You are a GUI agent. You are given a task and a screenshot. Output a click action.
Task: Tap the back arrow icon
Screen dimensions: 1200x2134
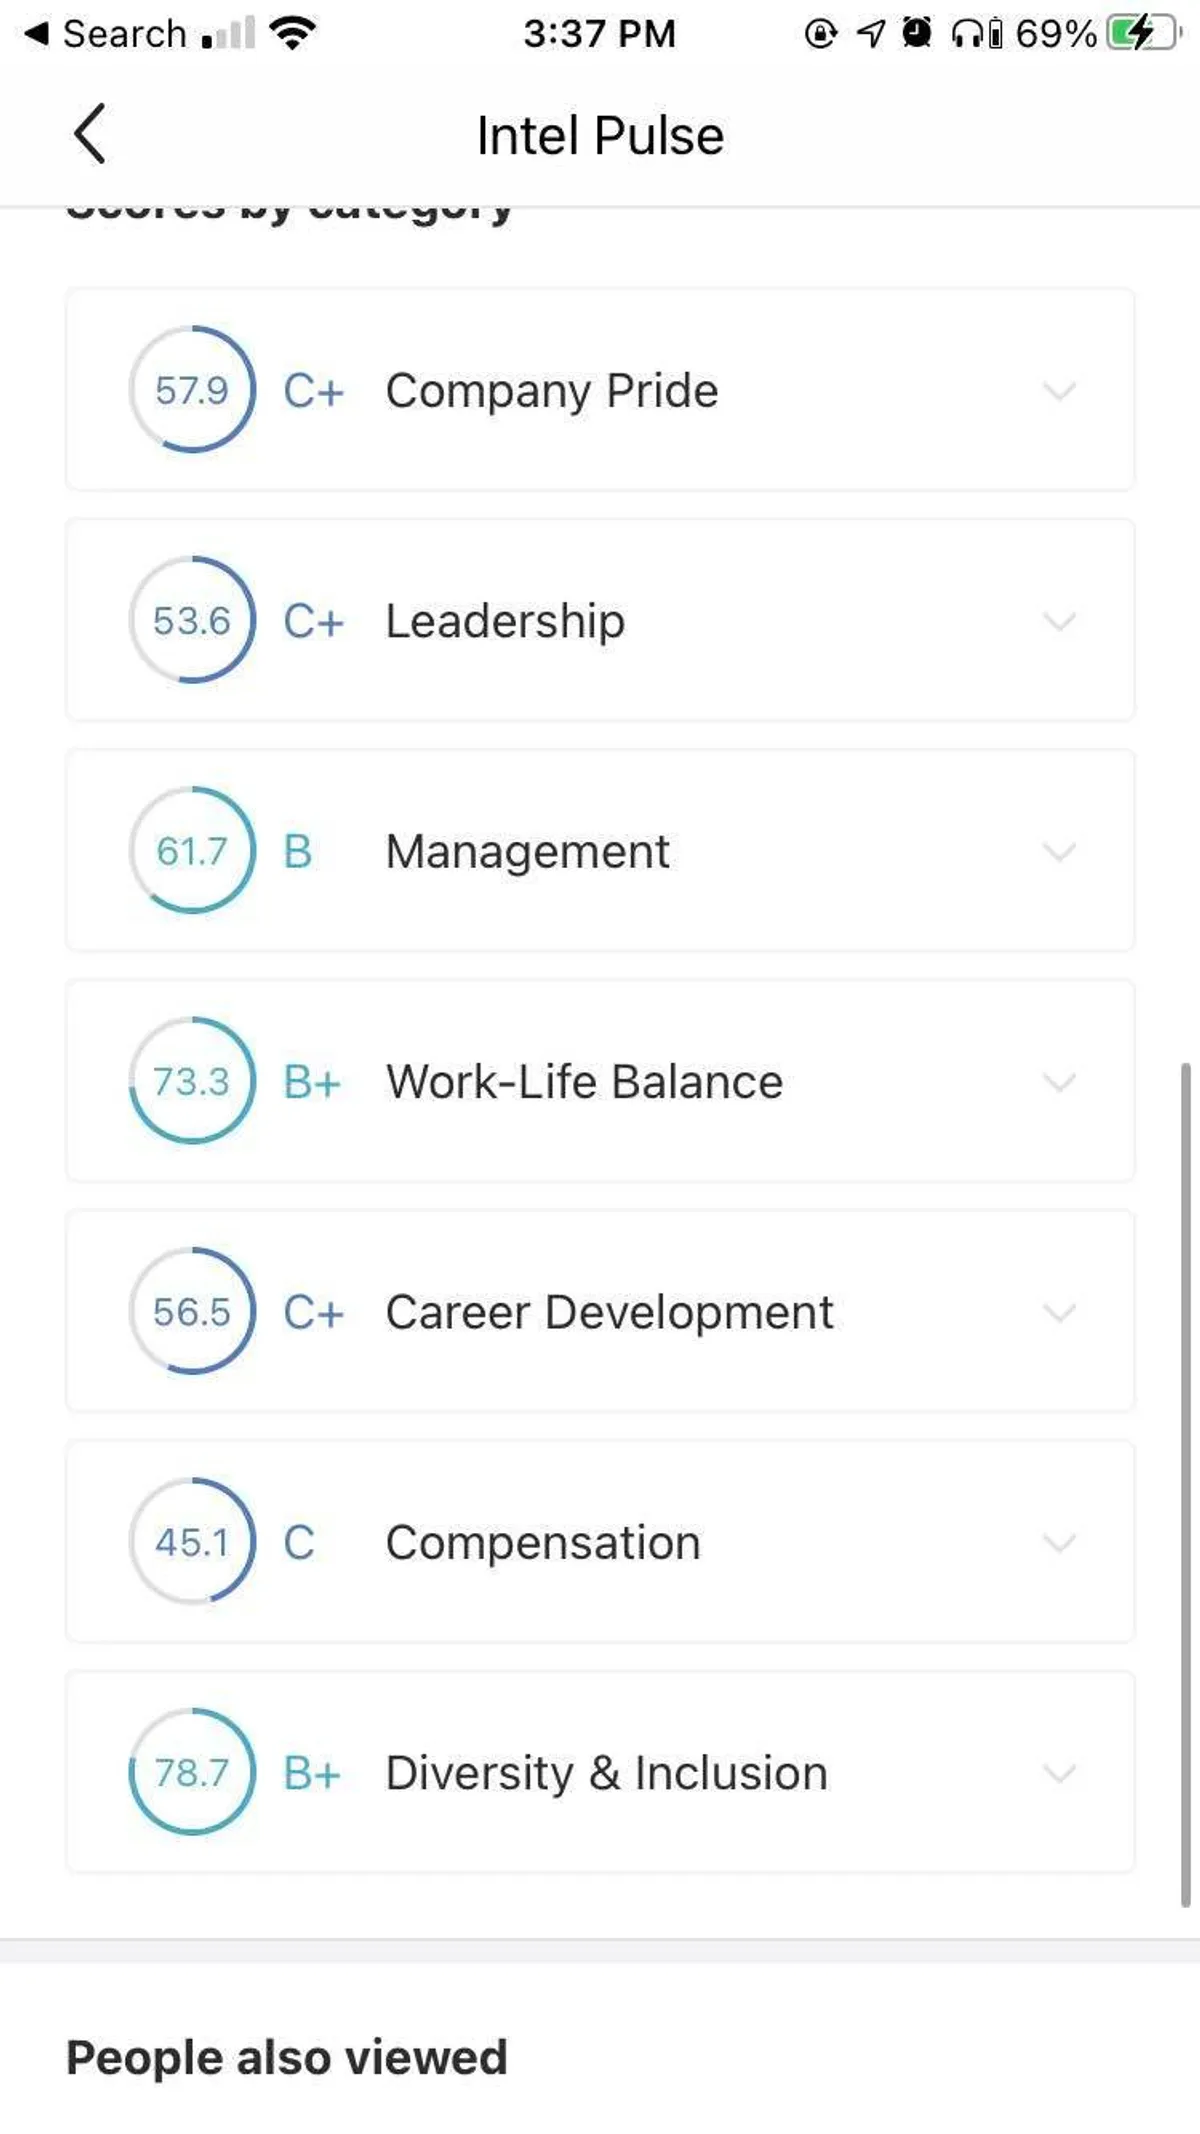(x=90, y=134)
